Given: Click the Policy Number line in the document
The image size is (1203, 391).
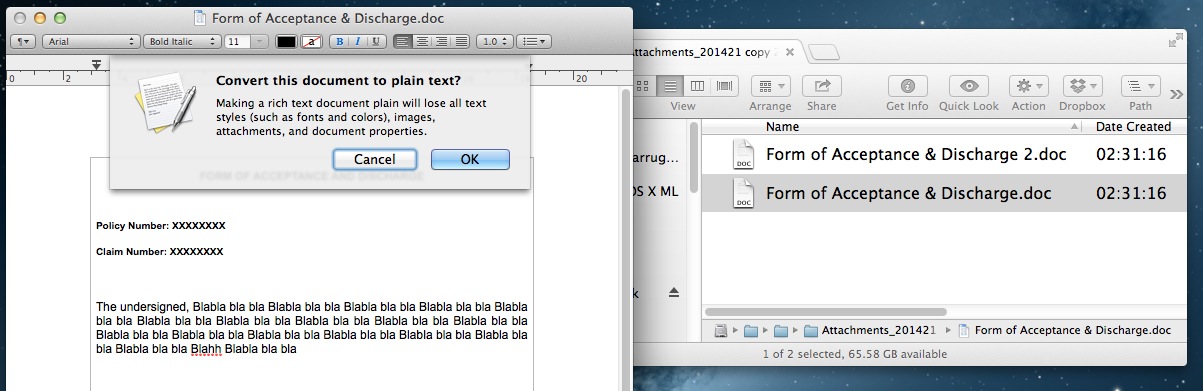Looking at the screenshot, I should (x=161, y=226).
